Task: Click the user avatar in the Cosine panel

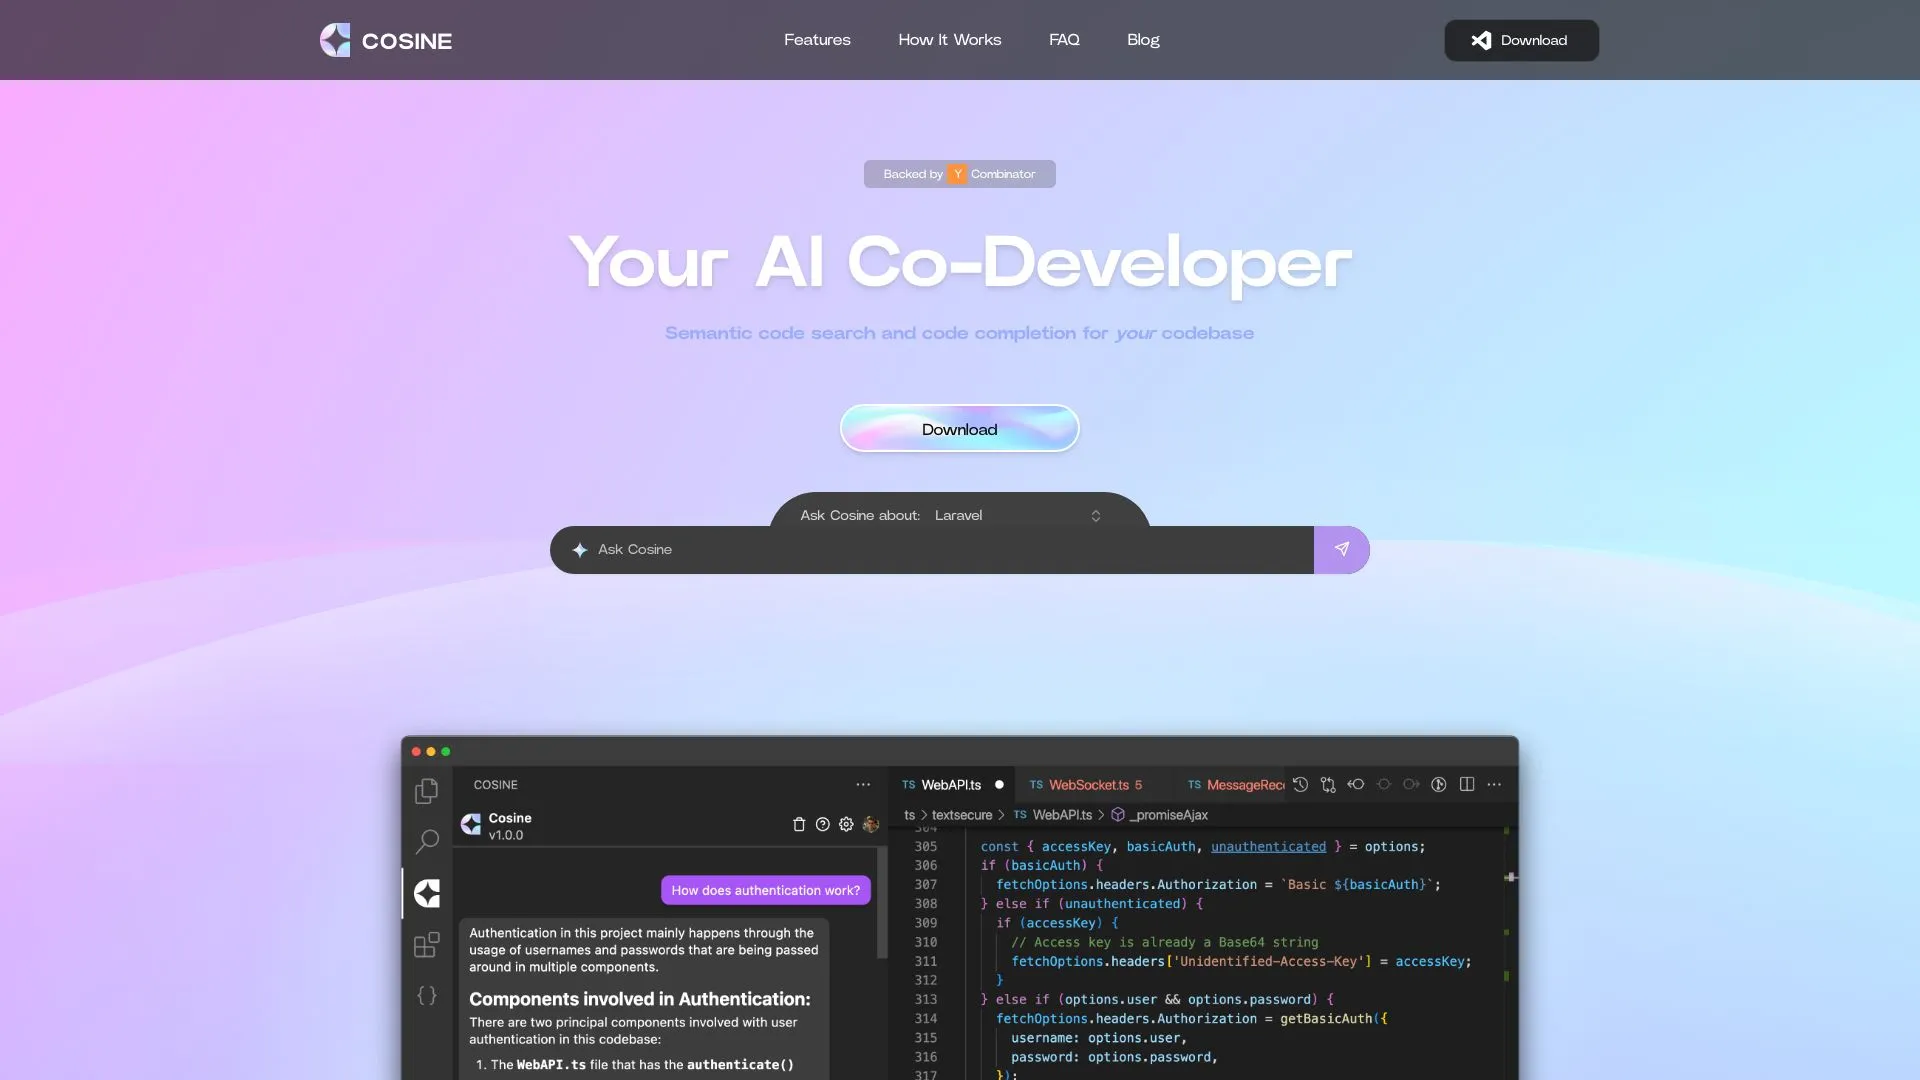Action: pos(871,824)
